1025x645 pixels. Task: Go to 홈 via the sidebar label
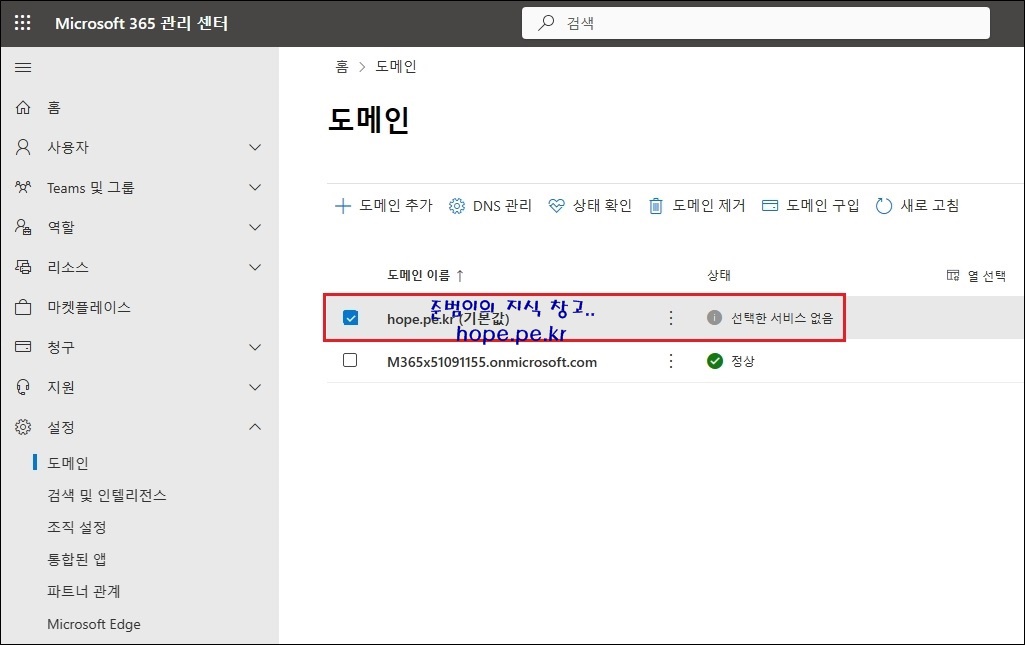click(x=54, y=107)
